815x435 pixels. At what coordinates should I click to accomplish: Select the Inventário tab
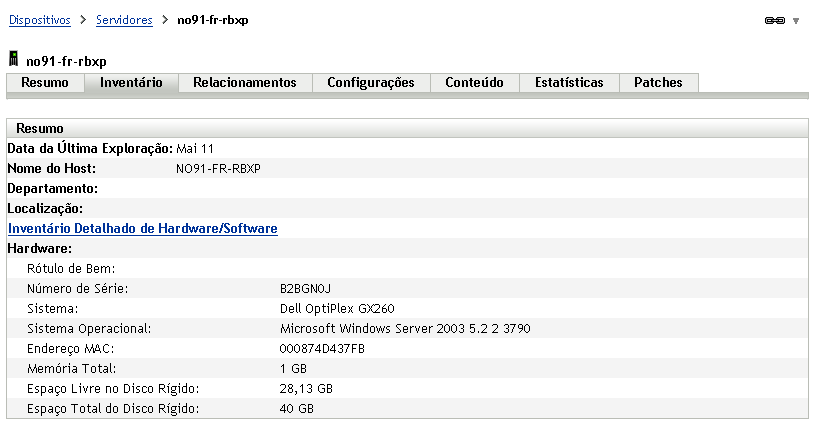pos(131,83)
